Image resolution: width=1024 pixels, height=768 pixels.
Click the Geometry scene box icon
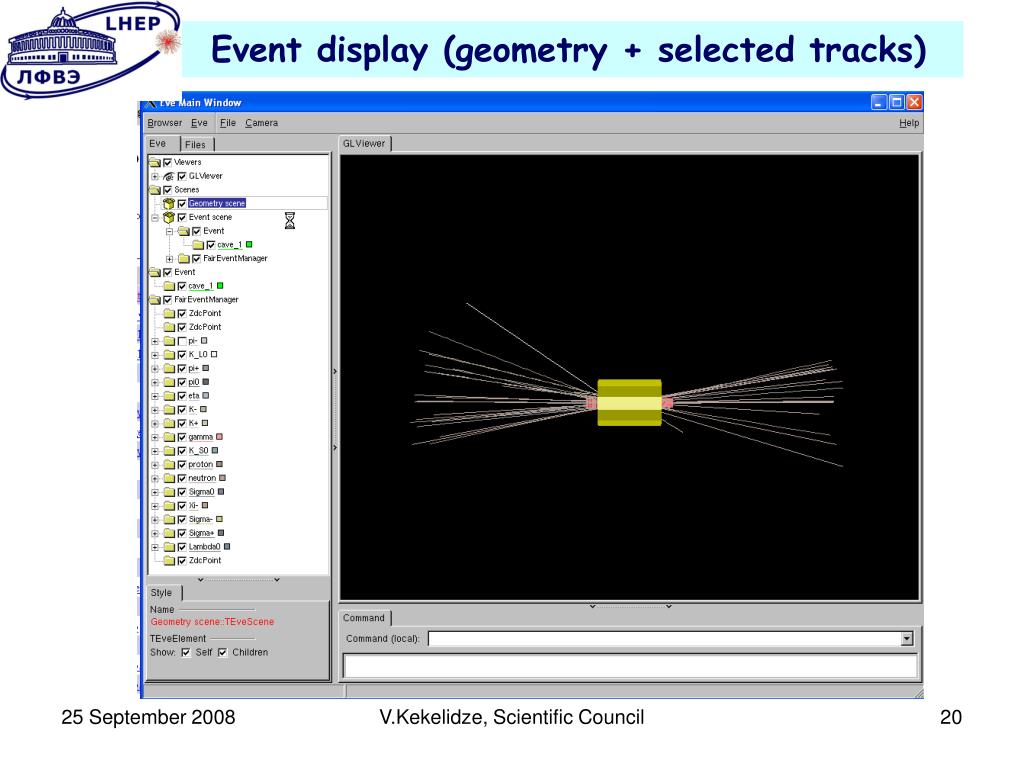click(168, 204)
